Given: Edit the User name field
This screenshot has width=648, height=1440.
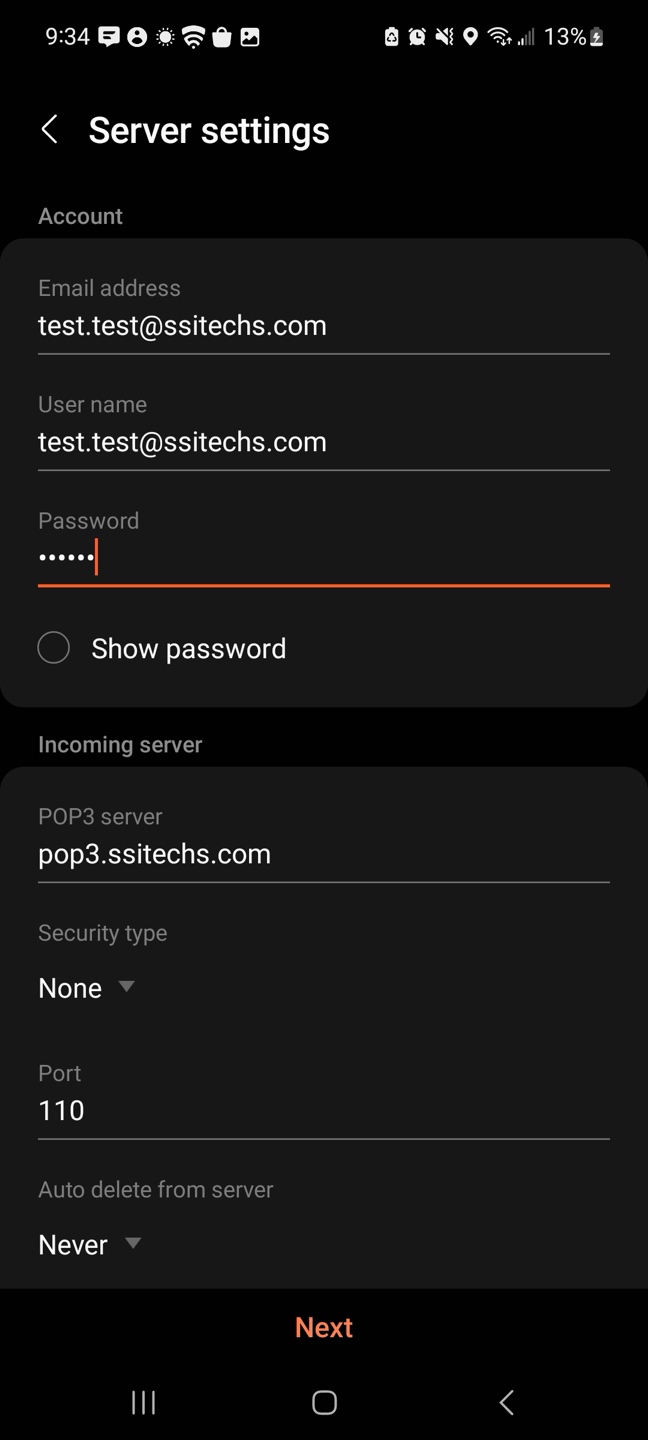Looking at the screenshot, I should pos(323,442).
